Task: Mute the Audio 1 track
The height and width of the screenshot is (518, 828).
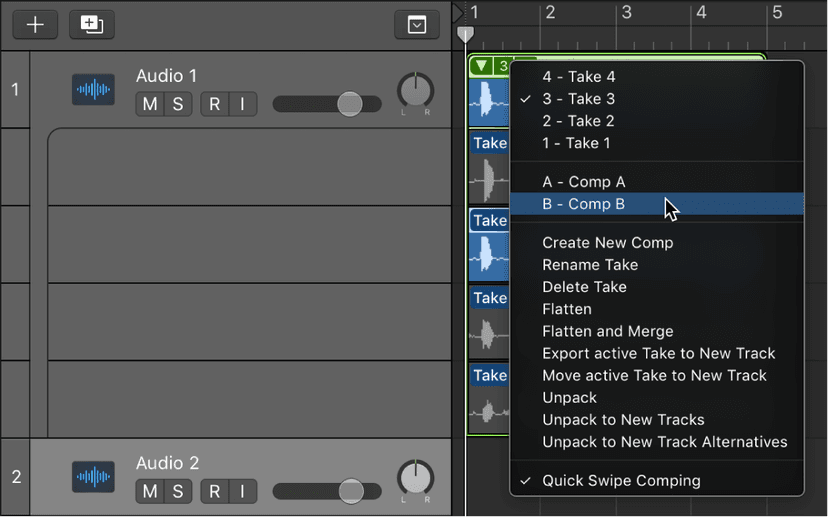Action: (150, 104)
